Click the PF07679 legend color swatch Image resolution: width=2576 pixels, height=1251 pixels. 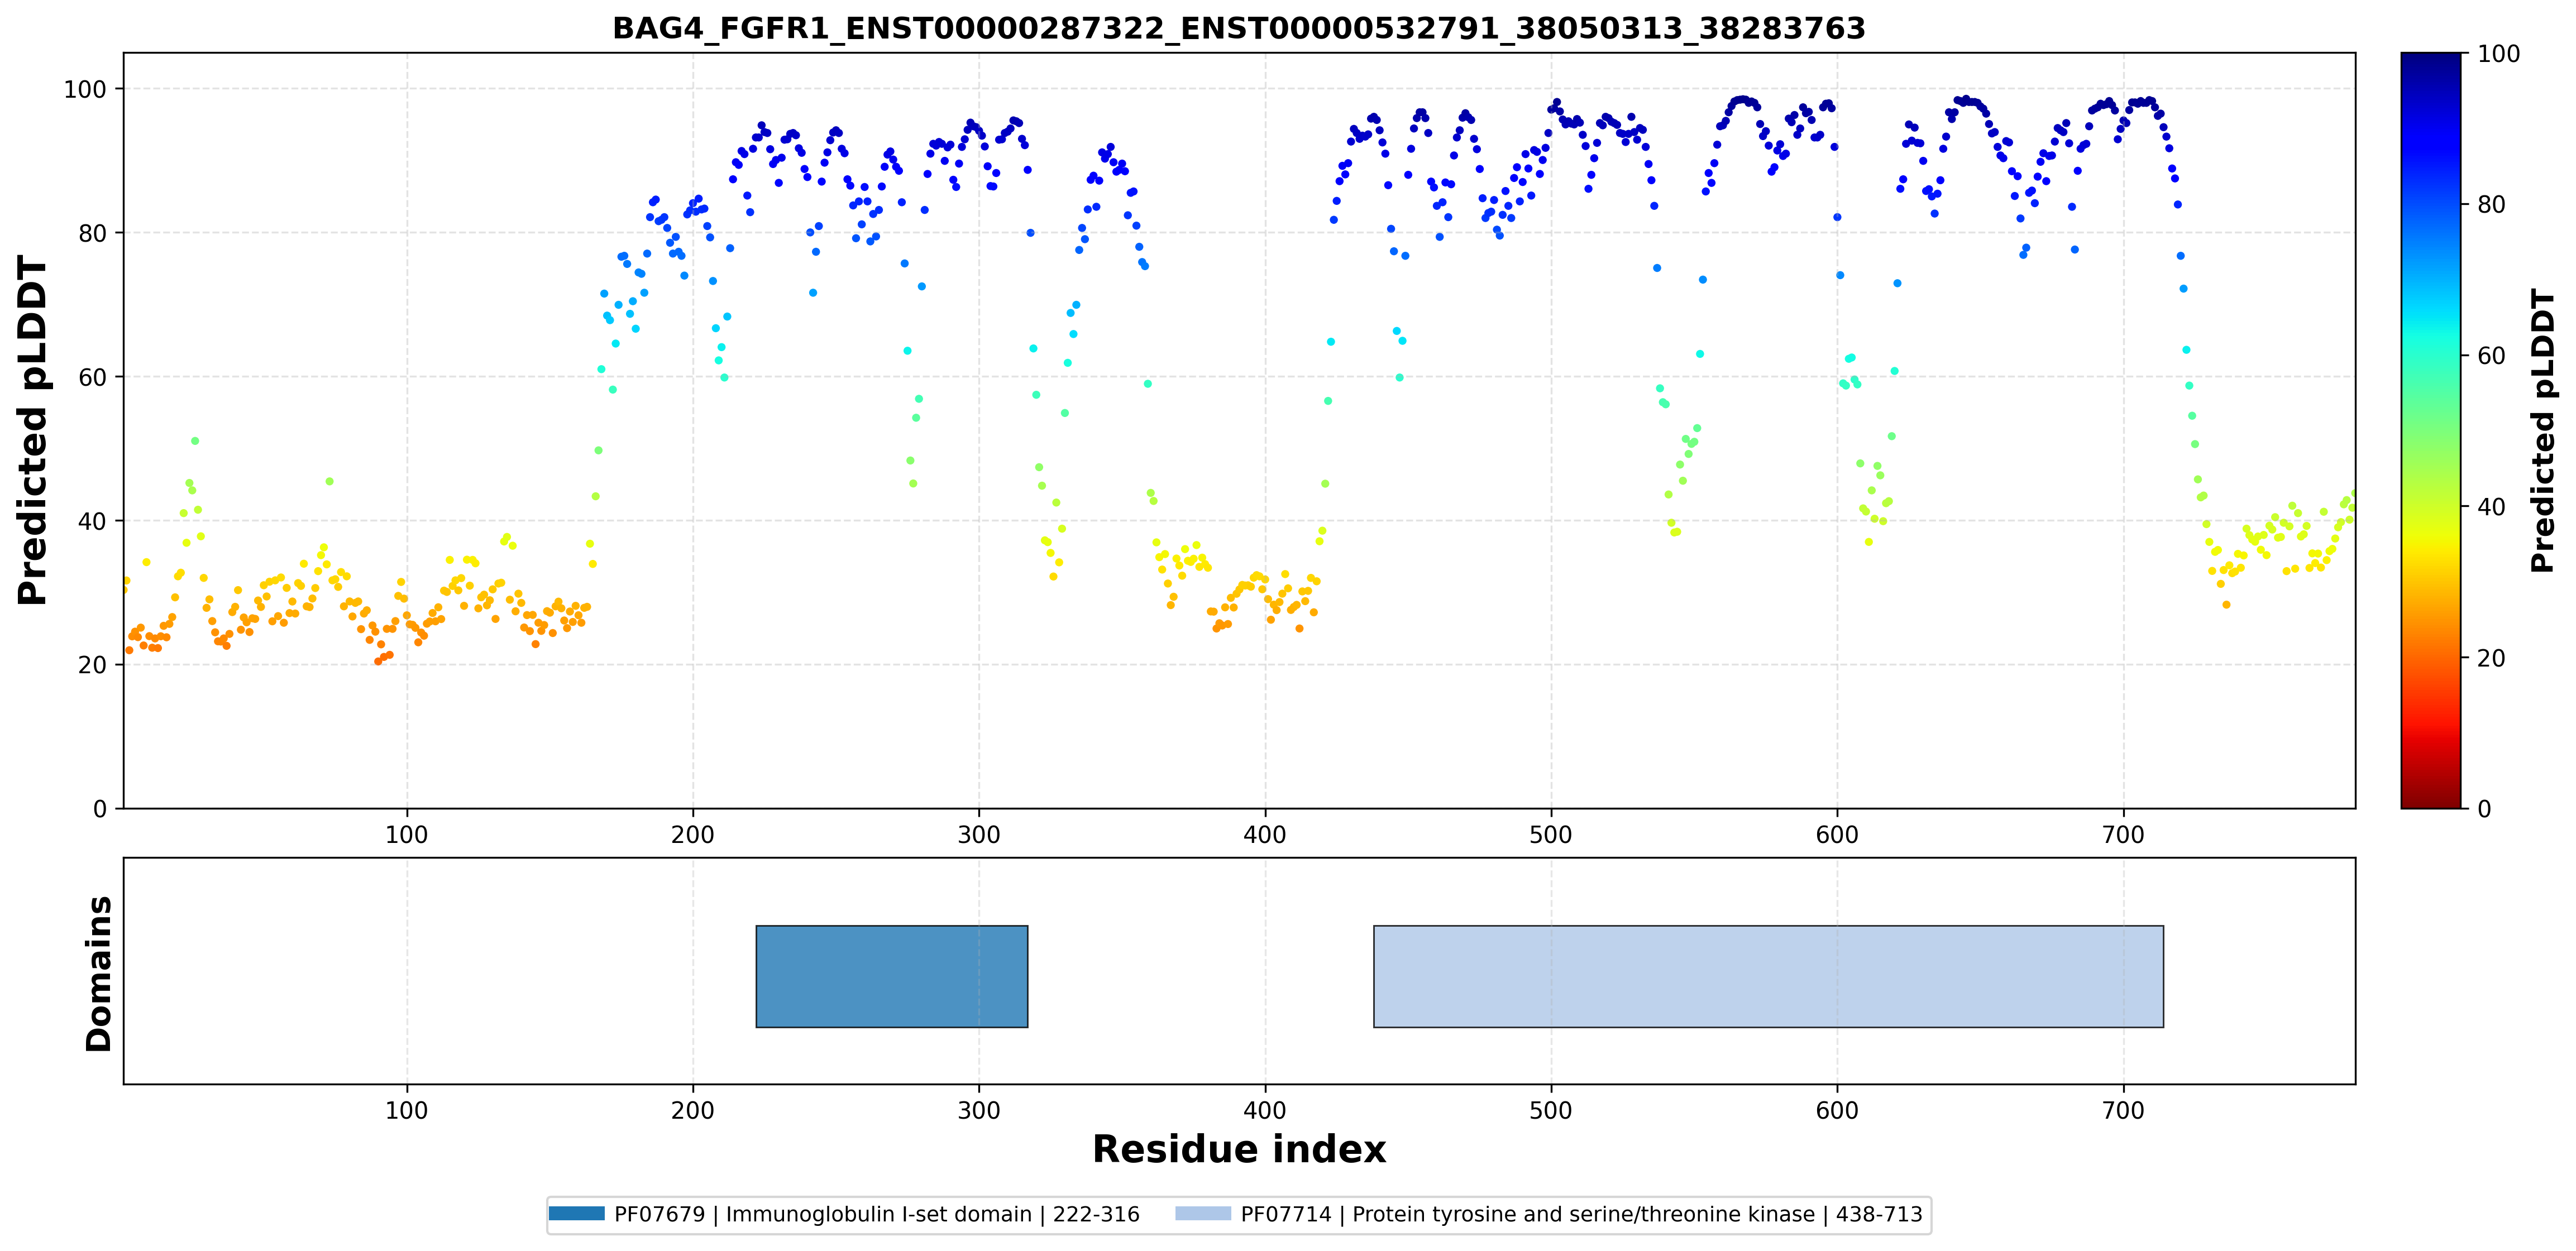[577, 1213]
